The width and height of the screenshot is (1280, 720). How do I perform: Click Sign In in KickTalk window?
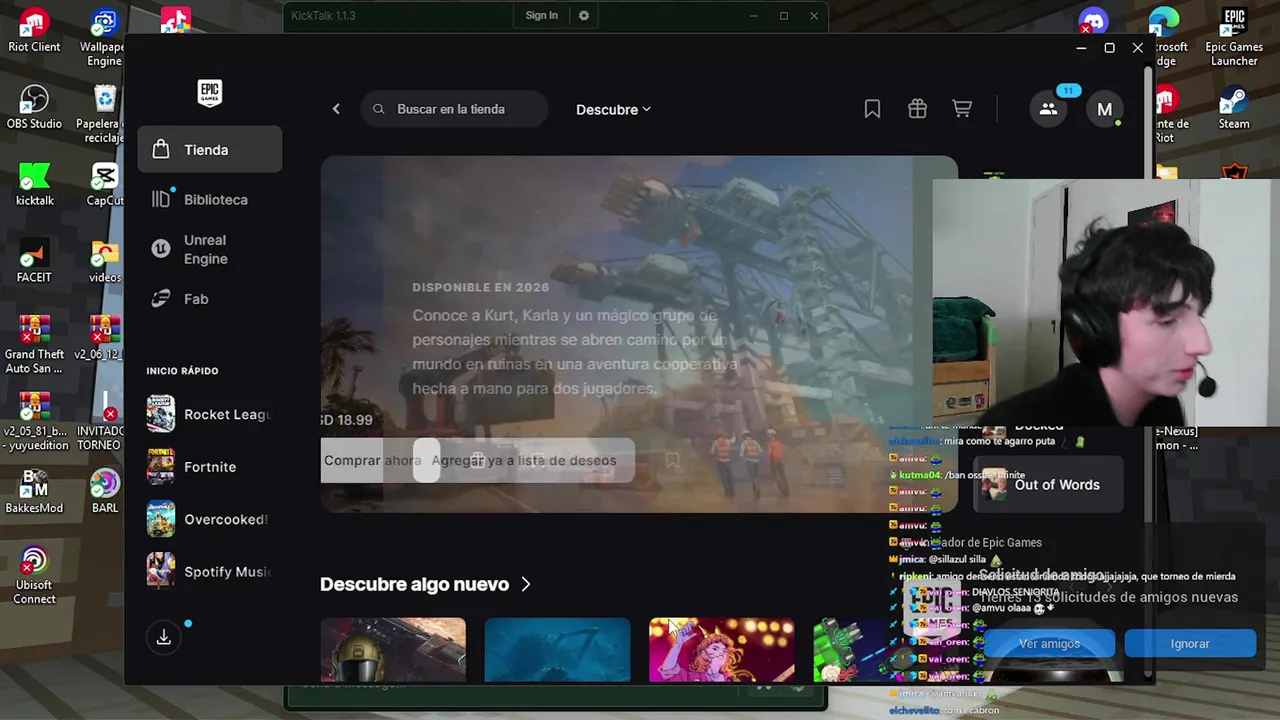coord(542,15)
